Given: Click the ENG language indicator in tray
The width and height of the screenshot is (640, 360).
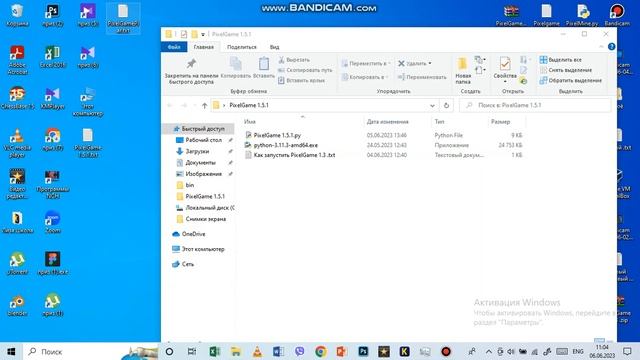Looking at the screenshot, I should pyautogui.click(x=578, y=351).
